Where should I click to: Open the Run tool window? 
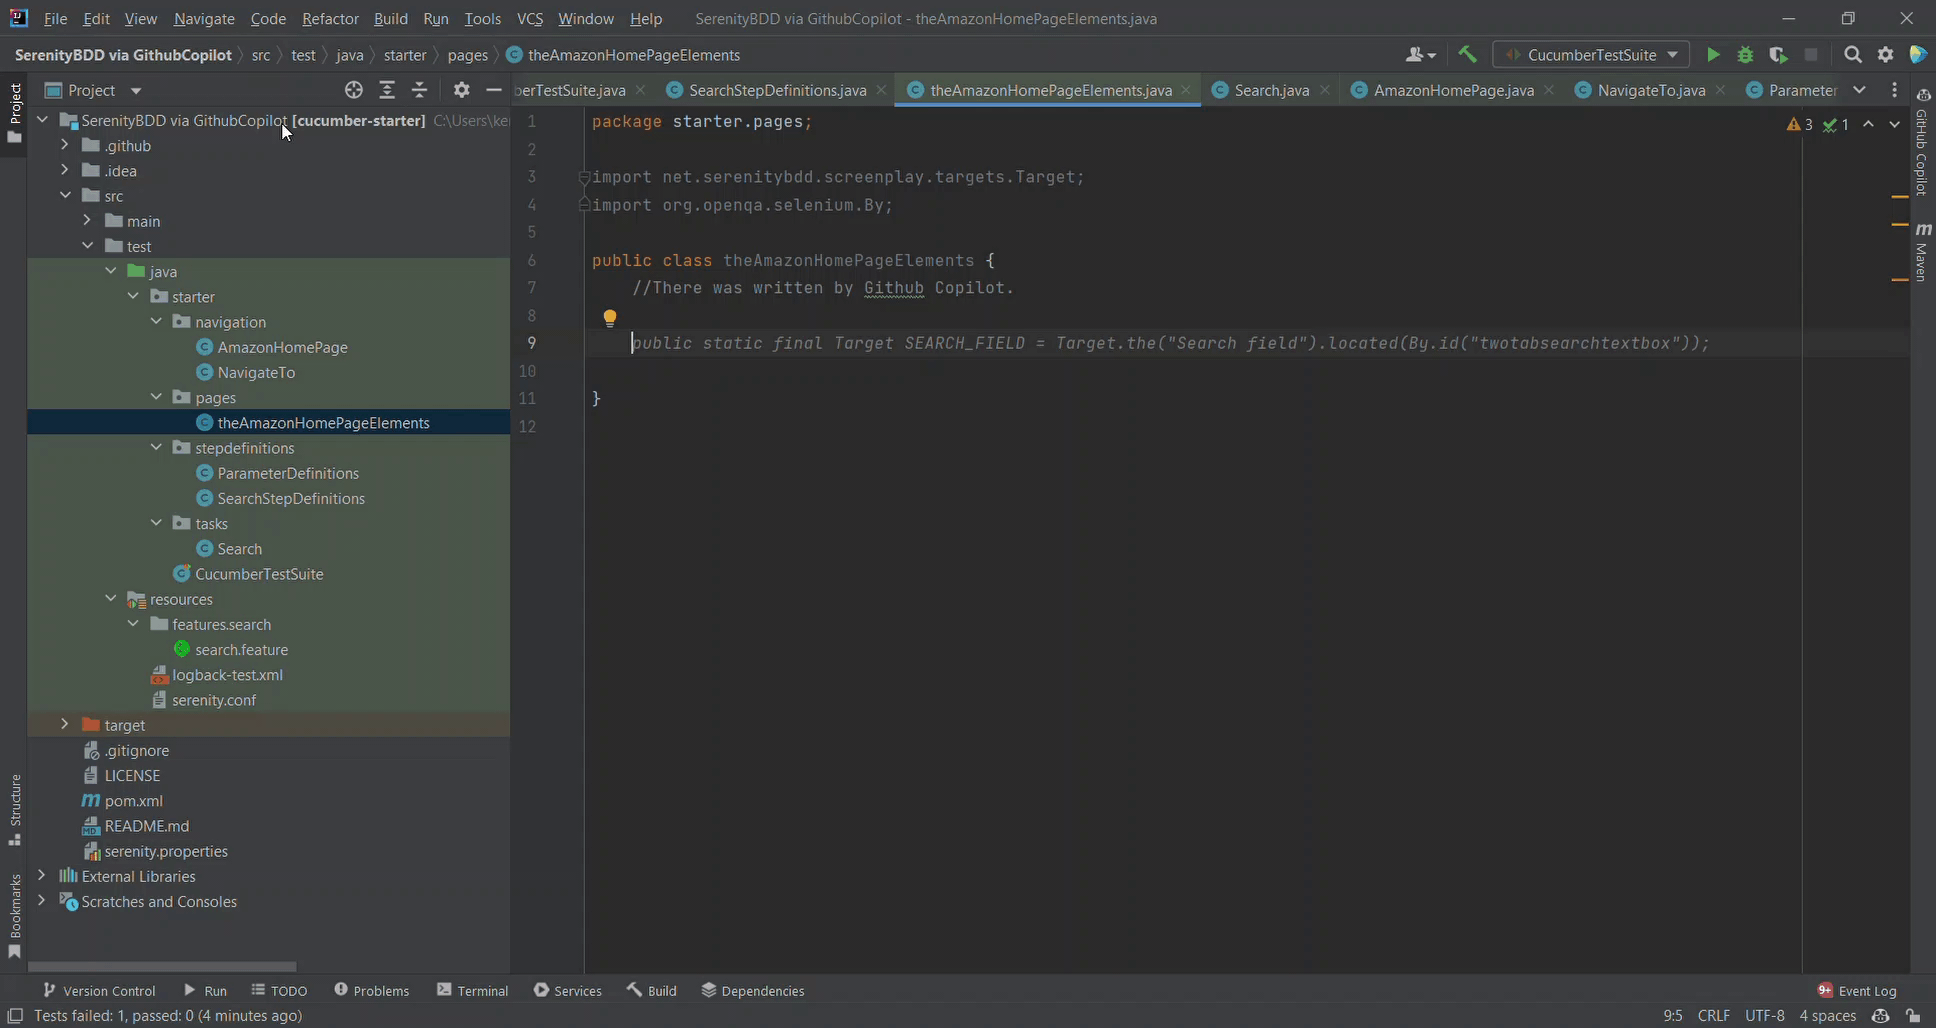[205, 990]
